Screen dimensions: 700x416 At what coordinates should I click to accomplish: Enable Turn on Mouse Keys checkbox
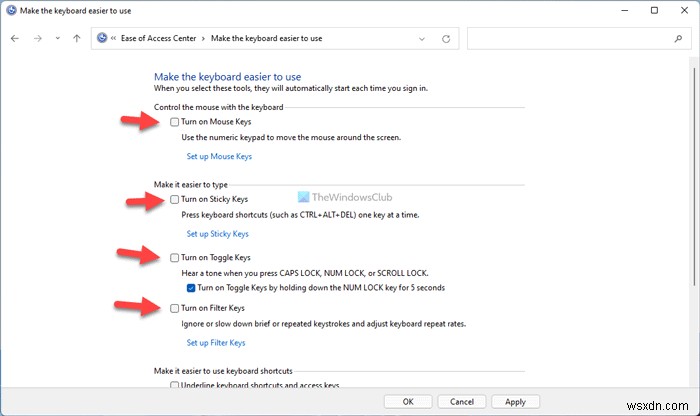[x=174, y=122]
